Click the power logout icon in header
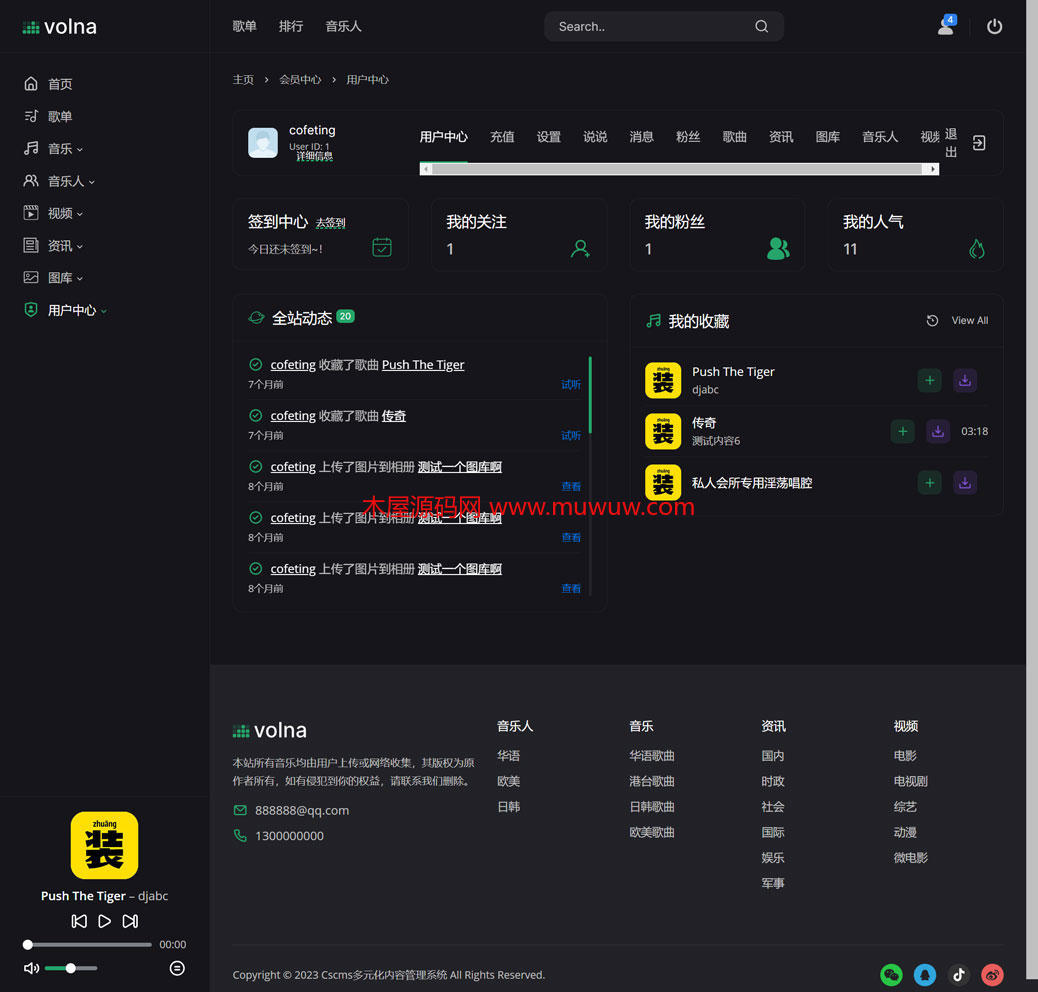The height and width of the screenshot is (992, 1038). [994, 27]
